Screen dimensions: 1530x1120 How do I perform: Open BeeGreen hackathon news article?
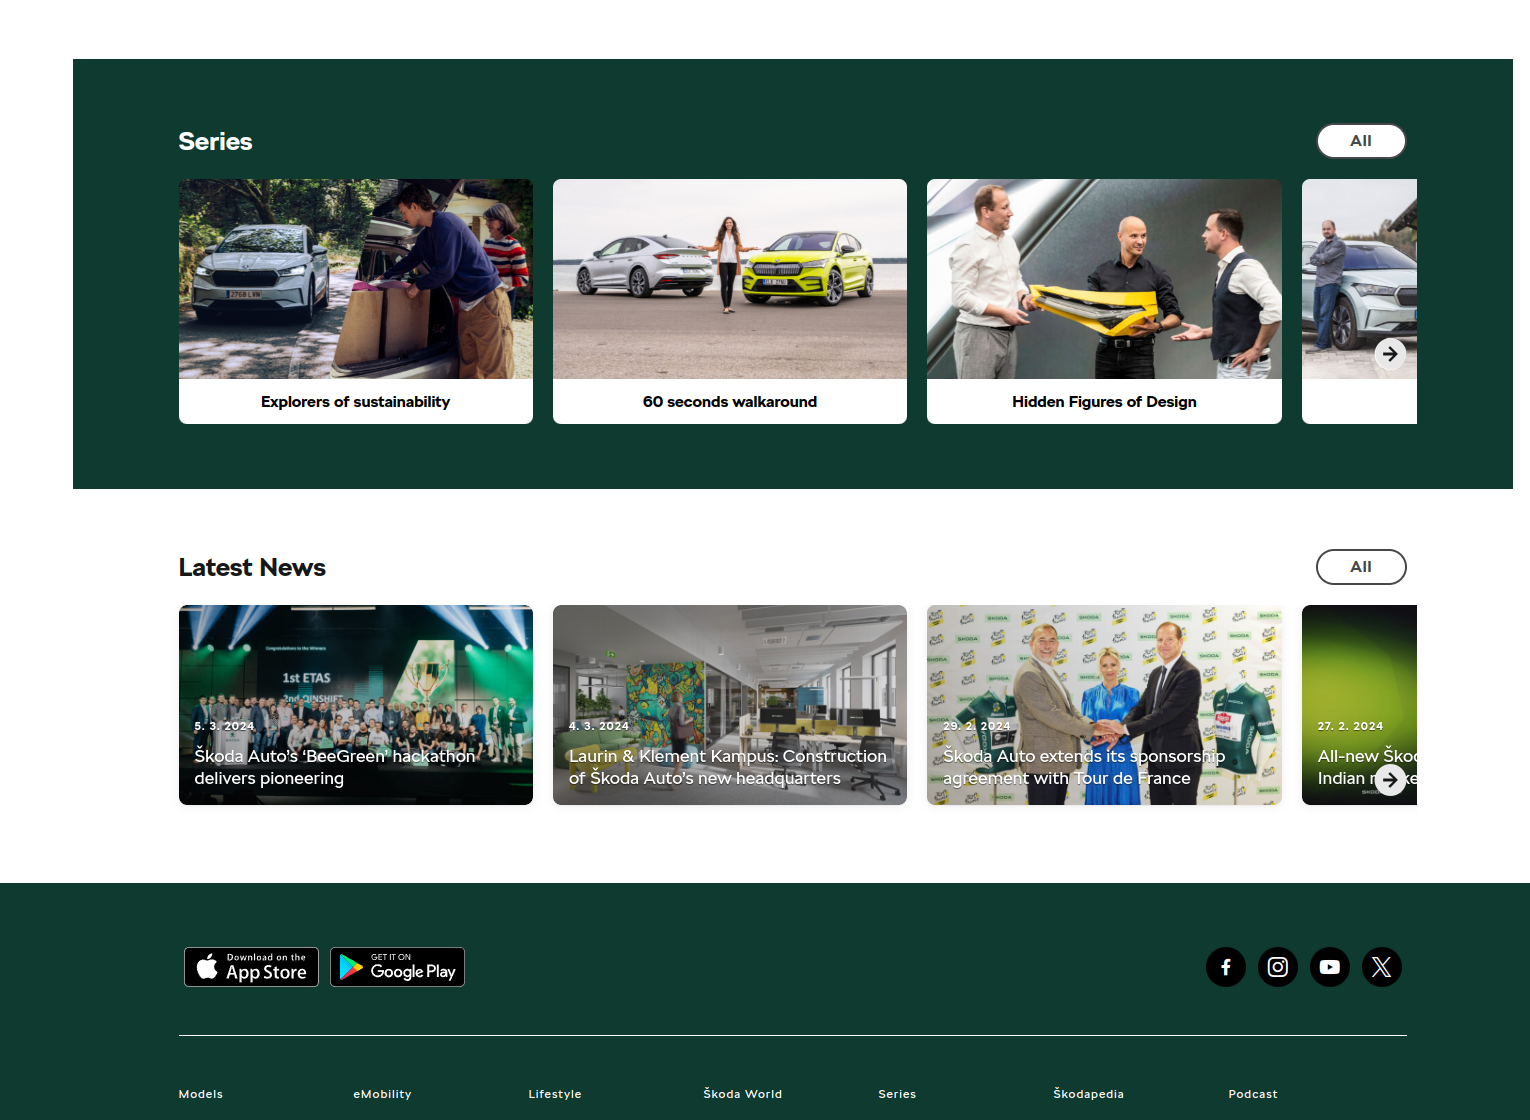pyautogui.click(x=356, y=705)
